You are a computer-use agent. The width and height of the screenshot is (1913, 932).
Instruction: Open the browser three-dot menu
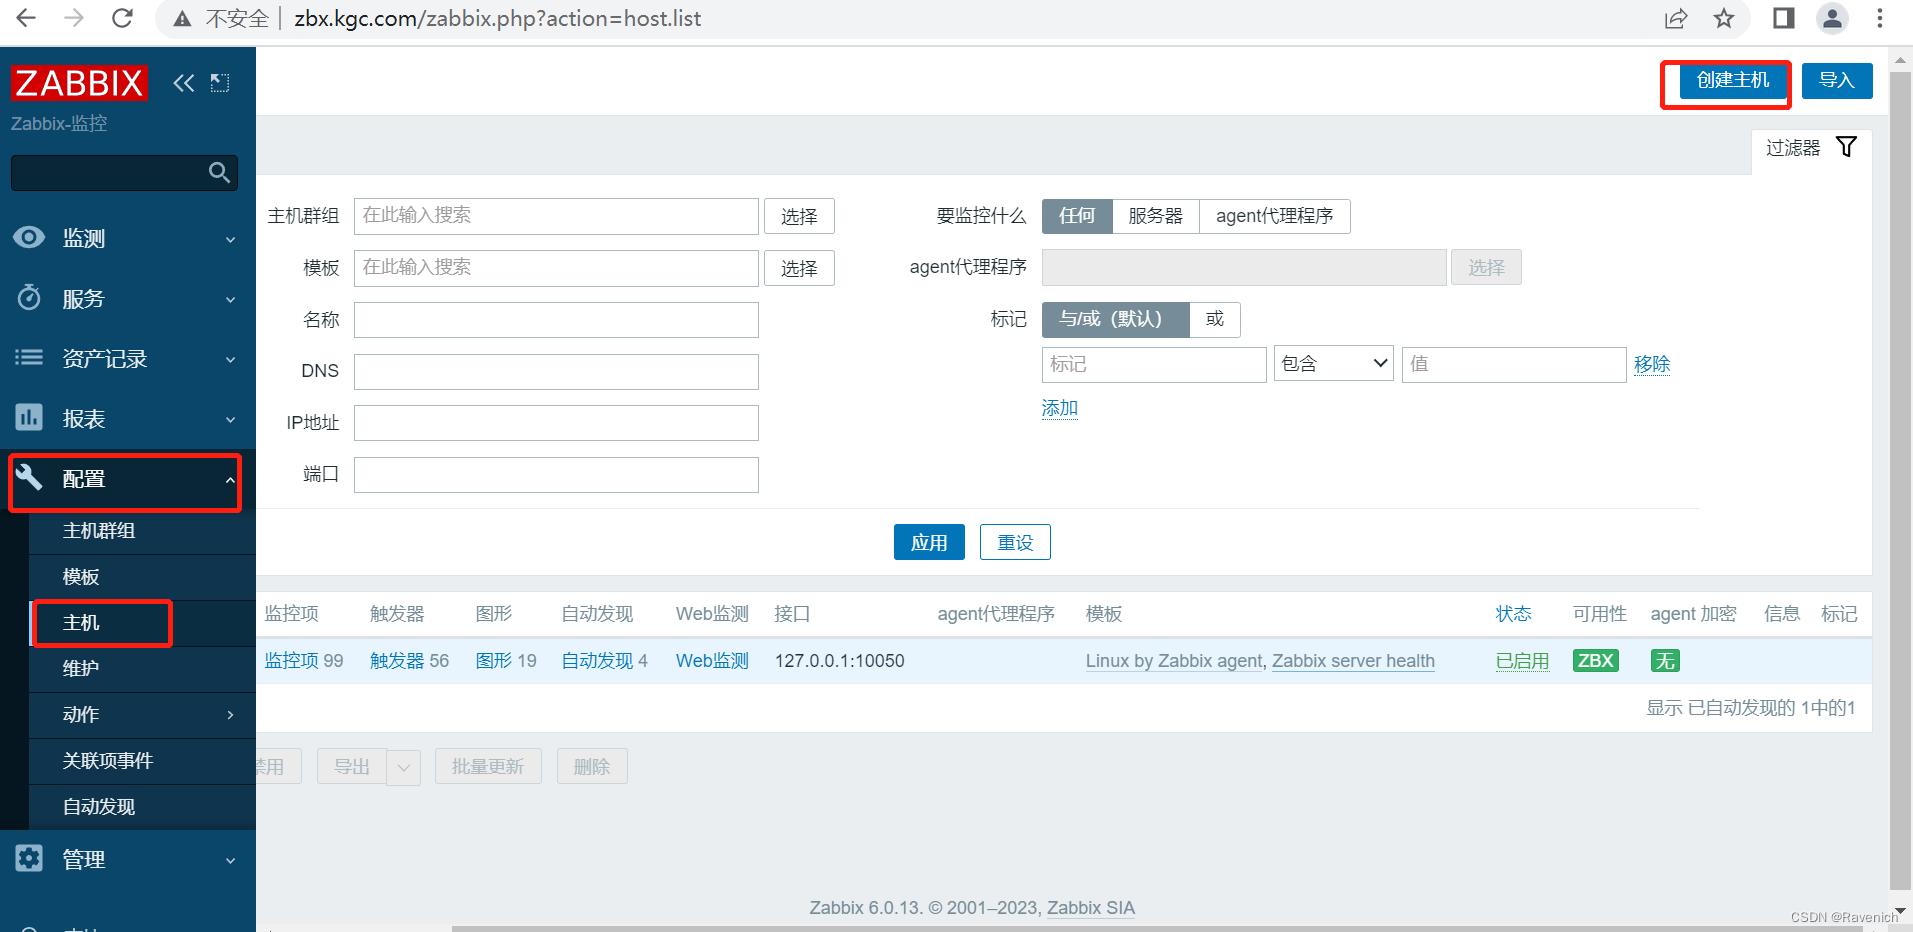(1880, 18)
